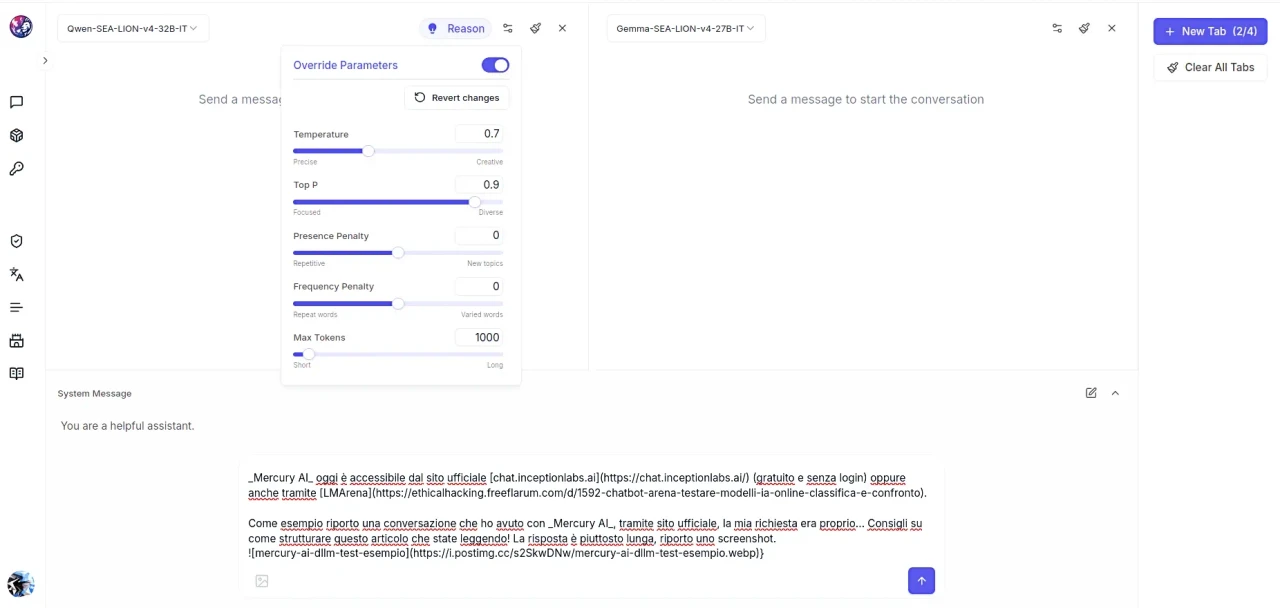Click the app logo at top left
The height and width of the screenshot is (608, 1280).
point(20,27)
